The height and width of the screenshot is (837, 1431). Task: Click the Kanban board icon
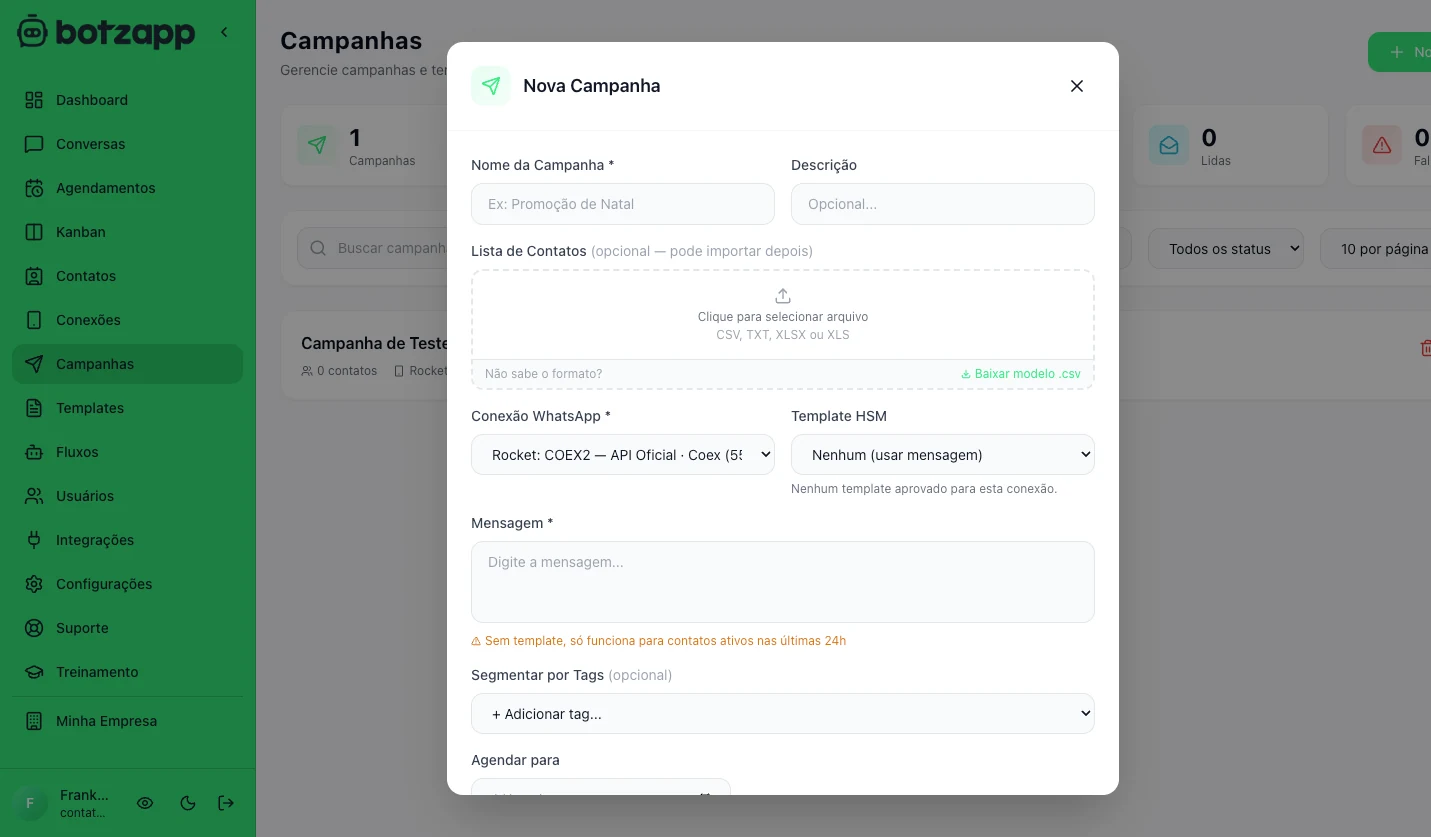(x=34, y=232)
